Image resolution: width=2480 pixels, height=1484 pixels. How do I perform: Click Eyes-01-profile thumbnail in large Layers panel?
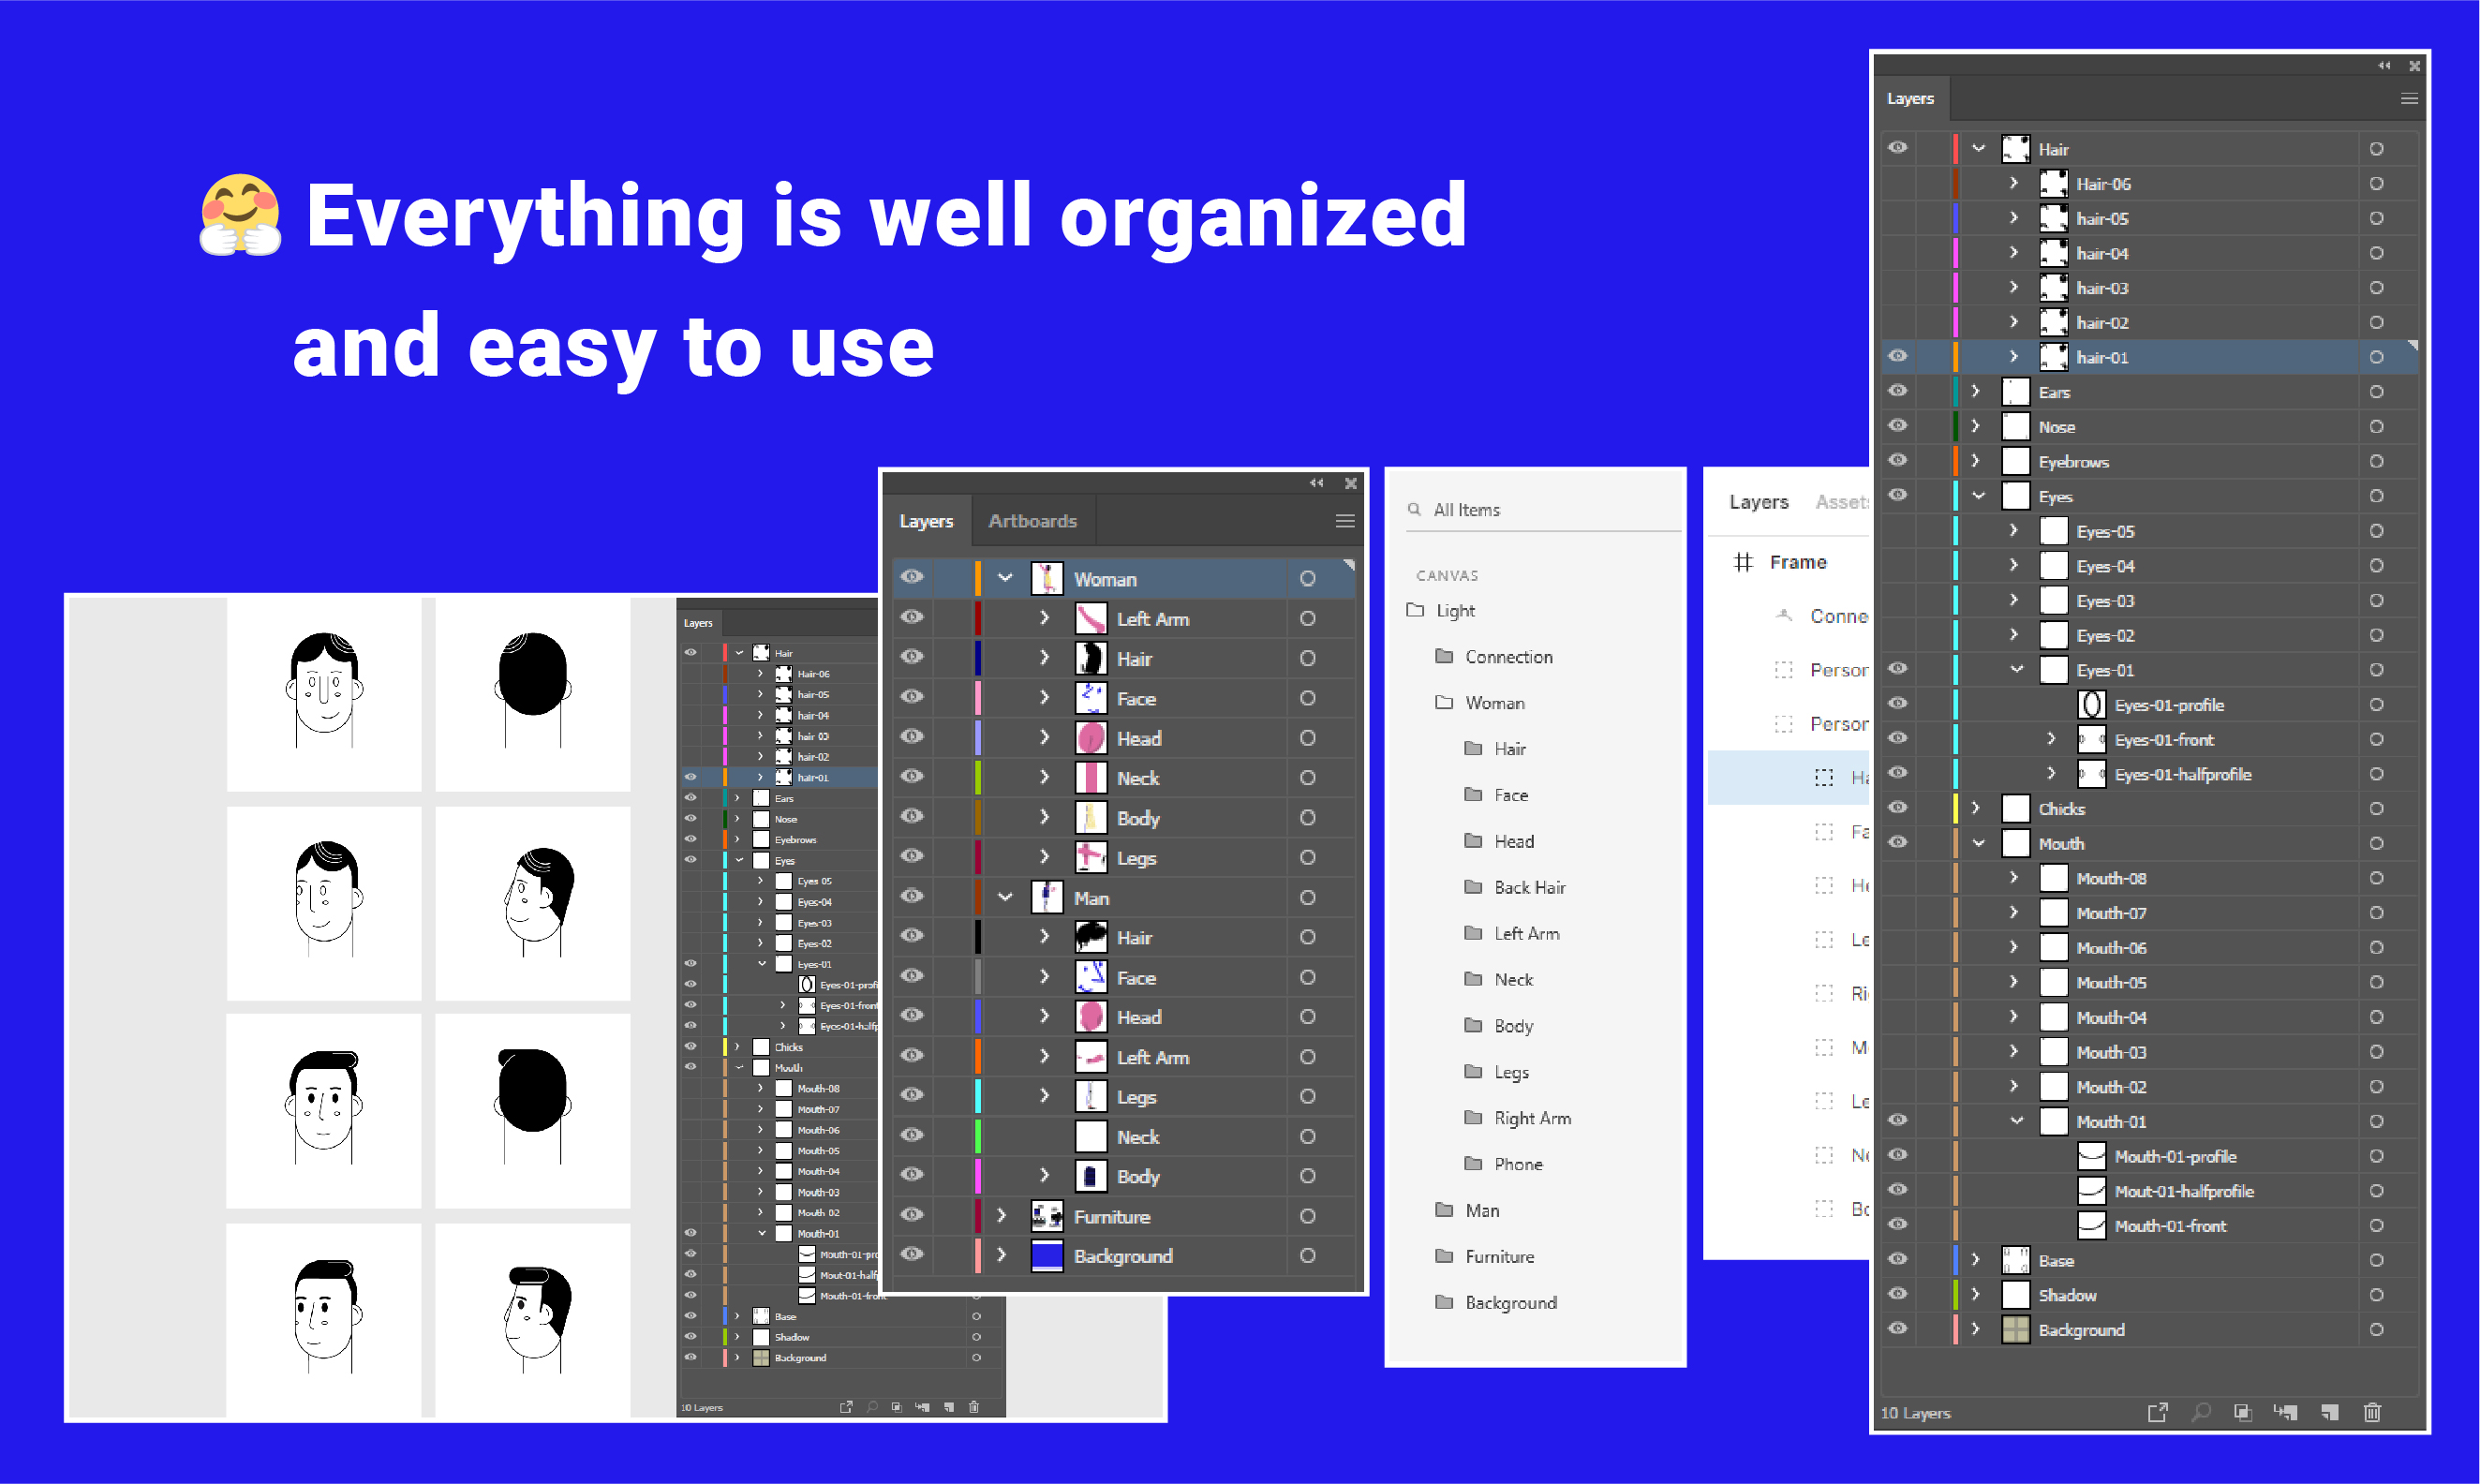coord(2091,705)
